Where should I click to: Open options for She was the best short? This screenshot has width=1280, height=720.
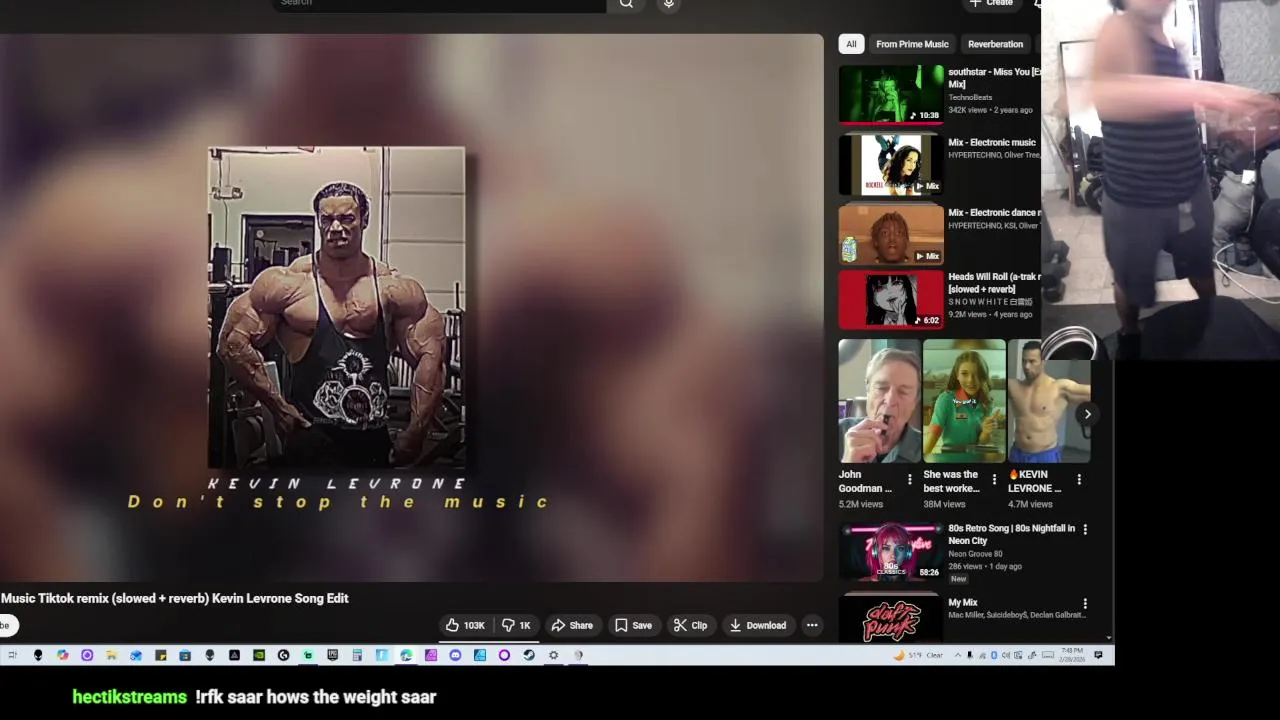994,480
